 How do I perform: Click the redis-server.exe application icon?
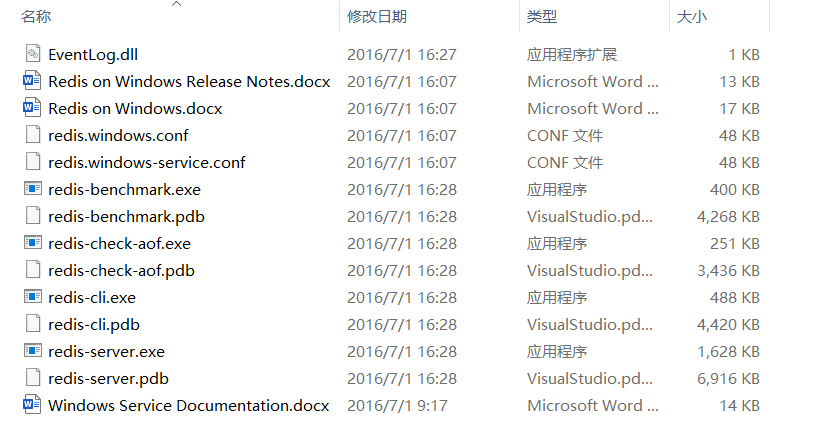(33, 351)
